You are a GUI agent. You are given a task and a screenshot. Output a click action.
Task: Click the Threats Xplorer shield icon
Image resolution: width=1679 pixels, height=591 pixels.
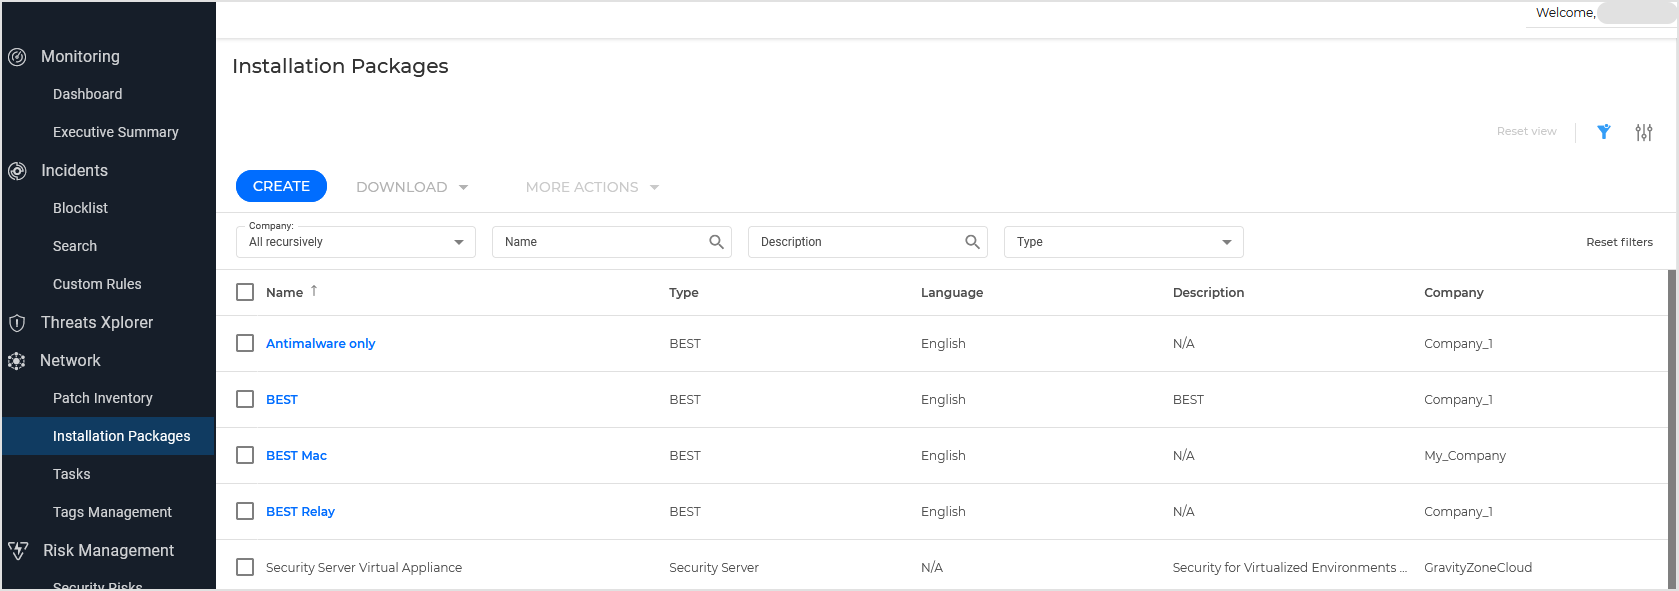17,323
